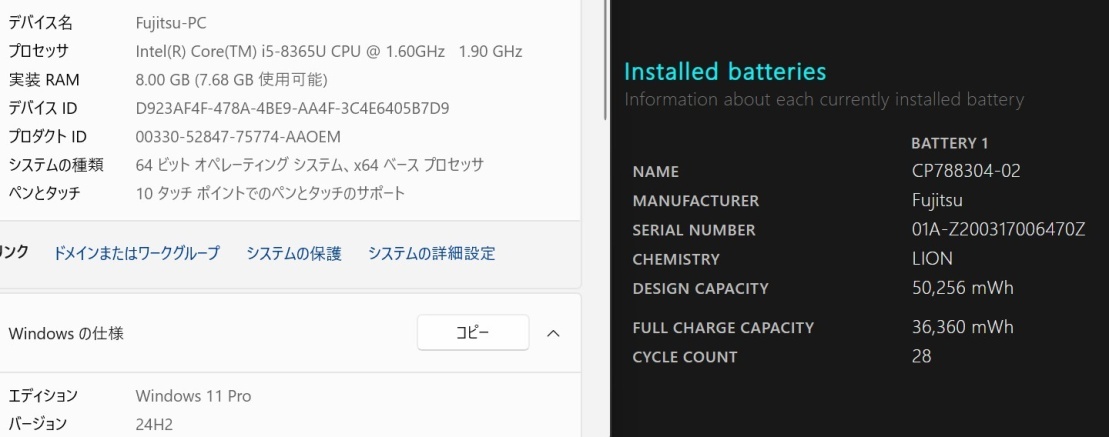
Task: Collapse the Windows の仕様 section chevron
Action: tap(554, 333)
